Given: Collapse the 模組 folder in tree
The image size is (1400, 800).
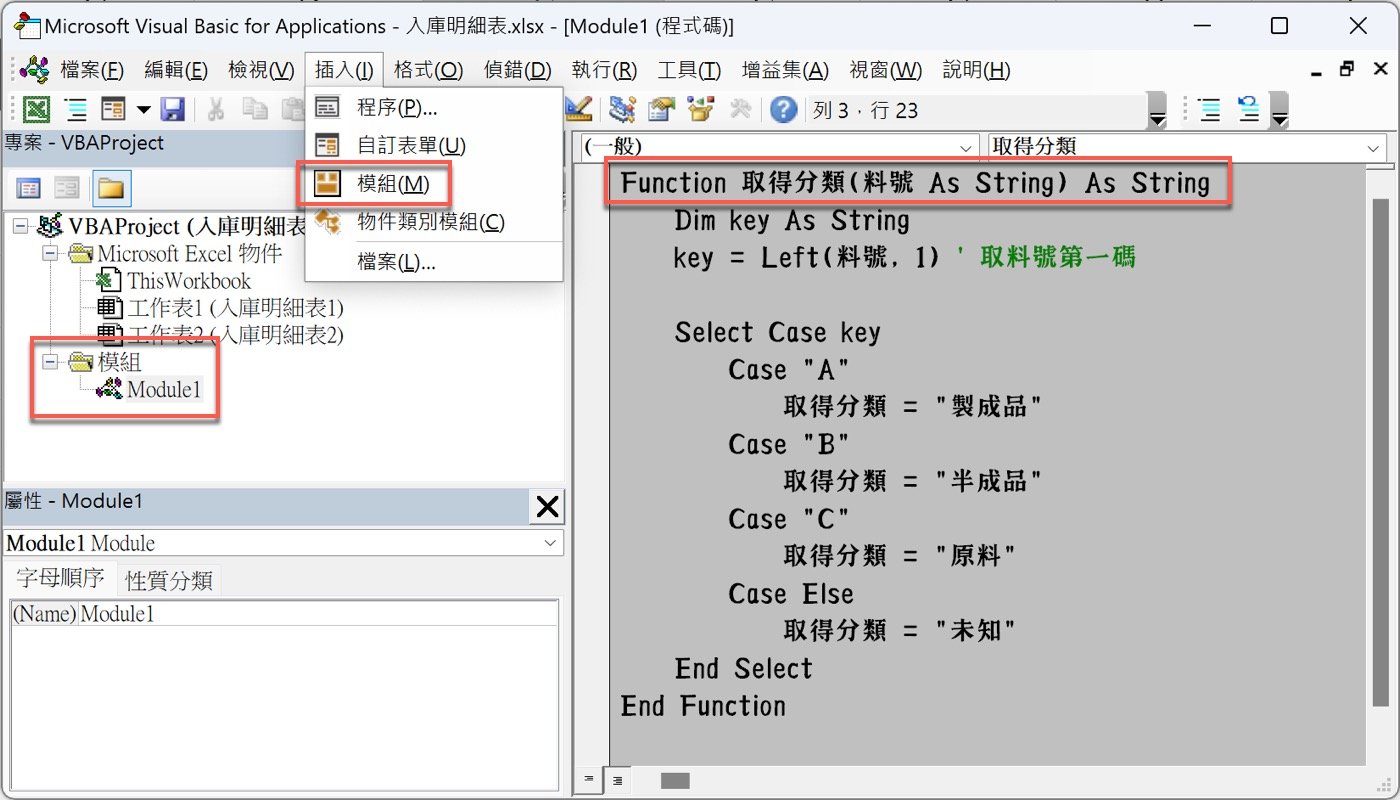Looking at the screenshot, I should pos(49,362).
